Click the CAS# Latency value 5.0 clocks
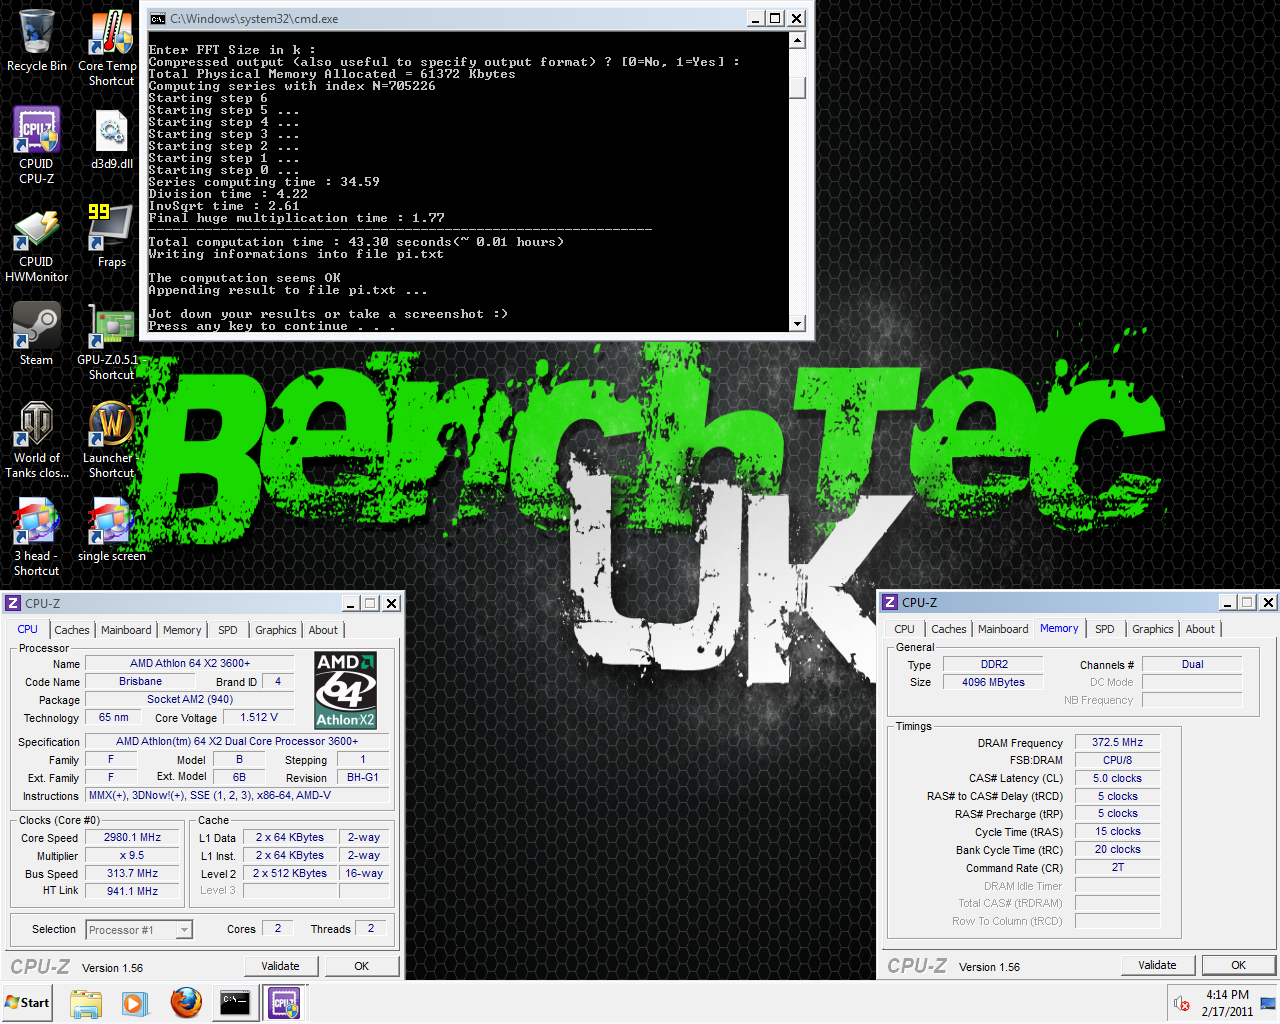 point(1118,778)
